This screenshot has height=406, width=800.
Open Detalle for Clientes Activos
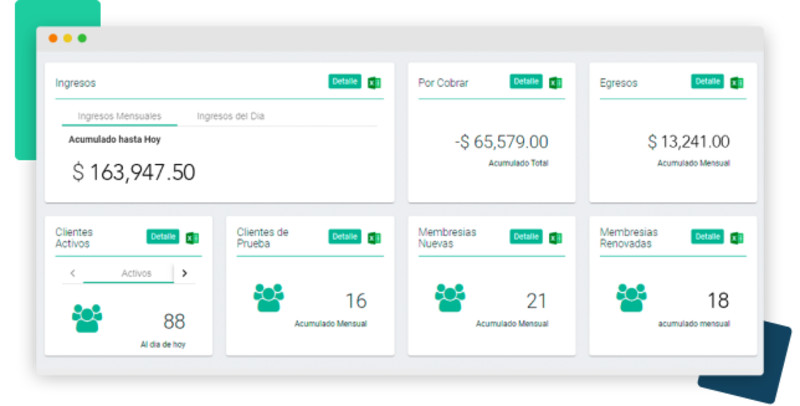pos(163,237)
